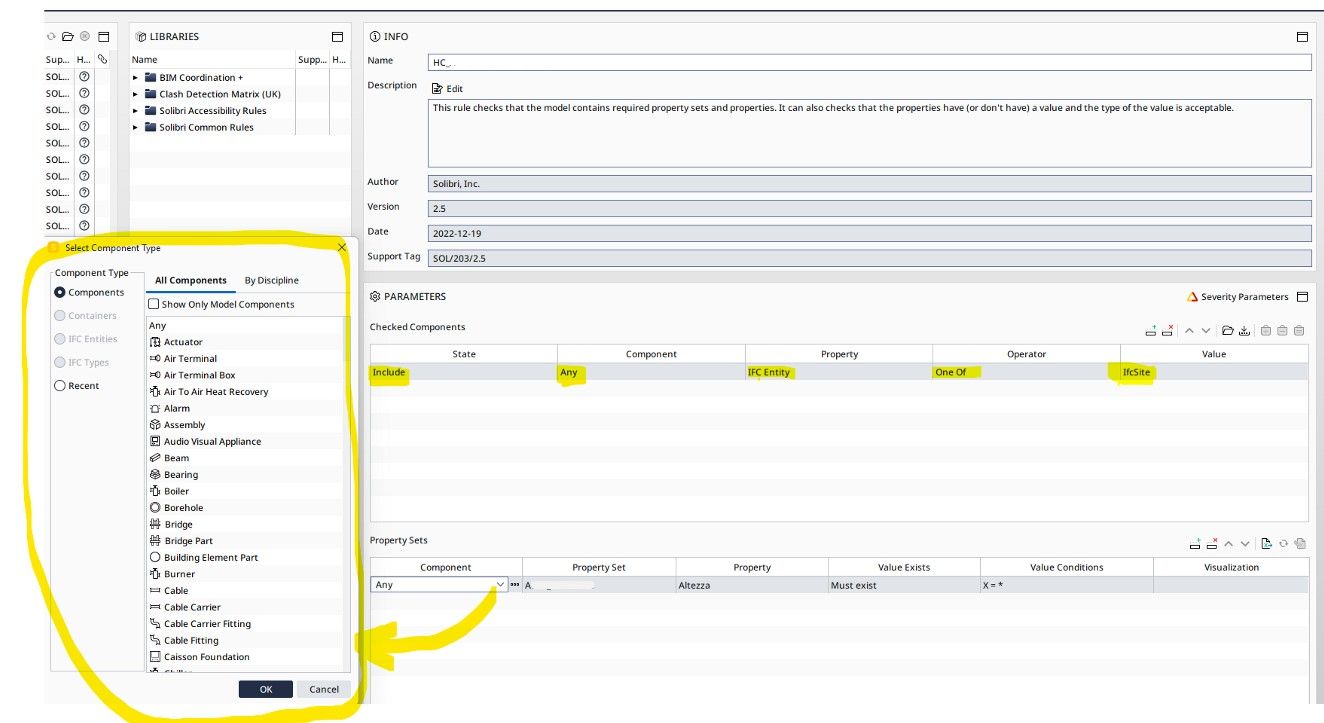Select the Recent radio button
1324x723 pixels.
60,385
